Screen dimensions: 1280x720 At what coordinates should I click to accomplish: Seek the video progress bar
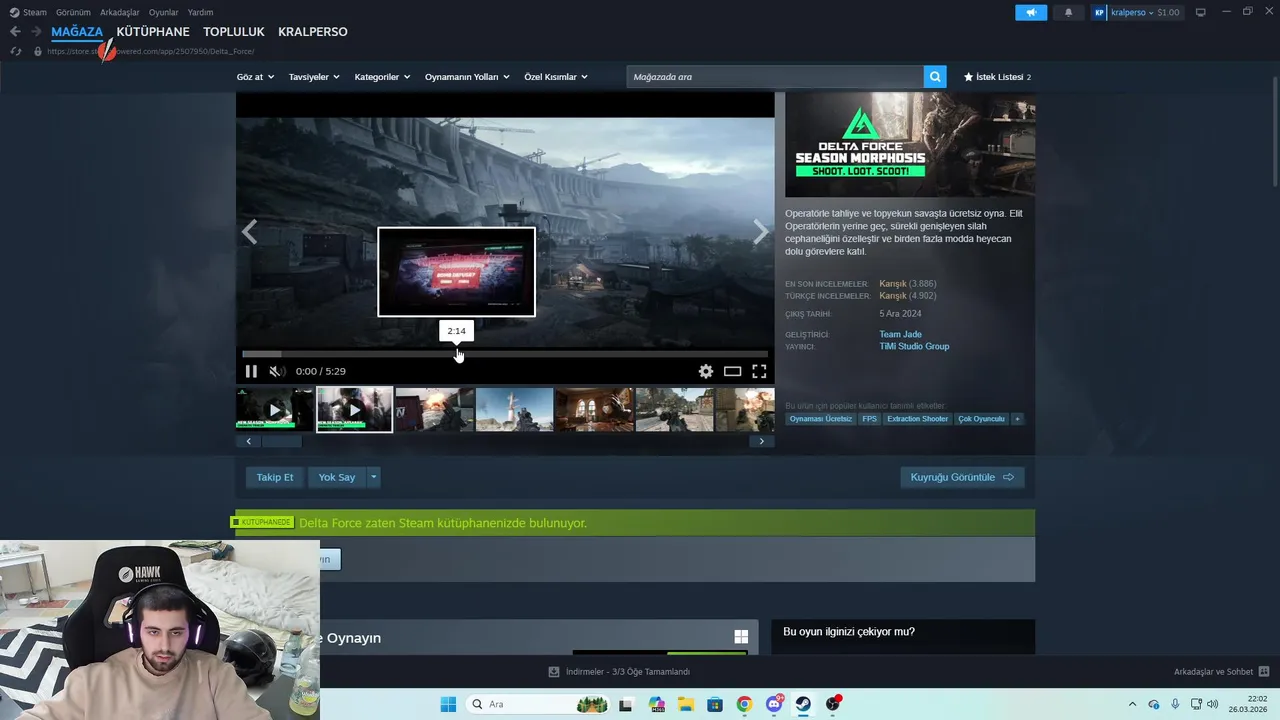pyautogui.click(x=505, y=354)
